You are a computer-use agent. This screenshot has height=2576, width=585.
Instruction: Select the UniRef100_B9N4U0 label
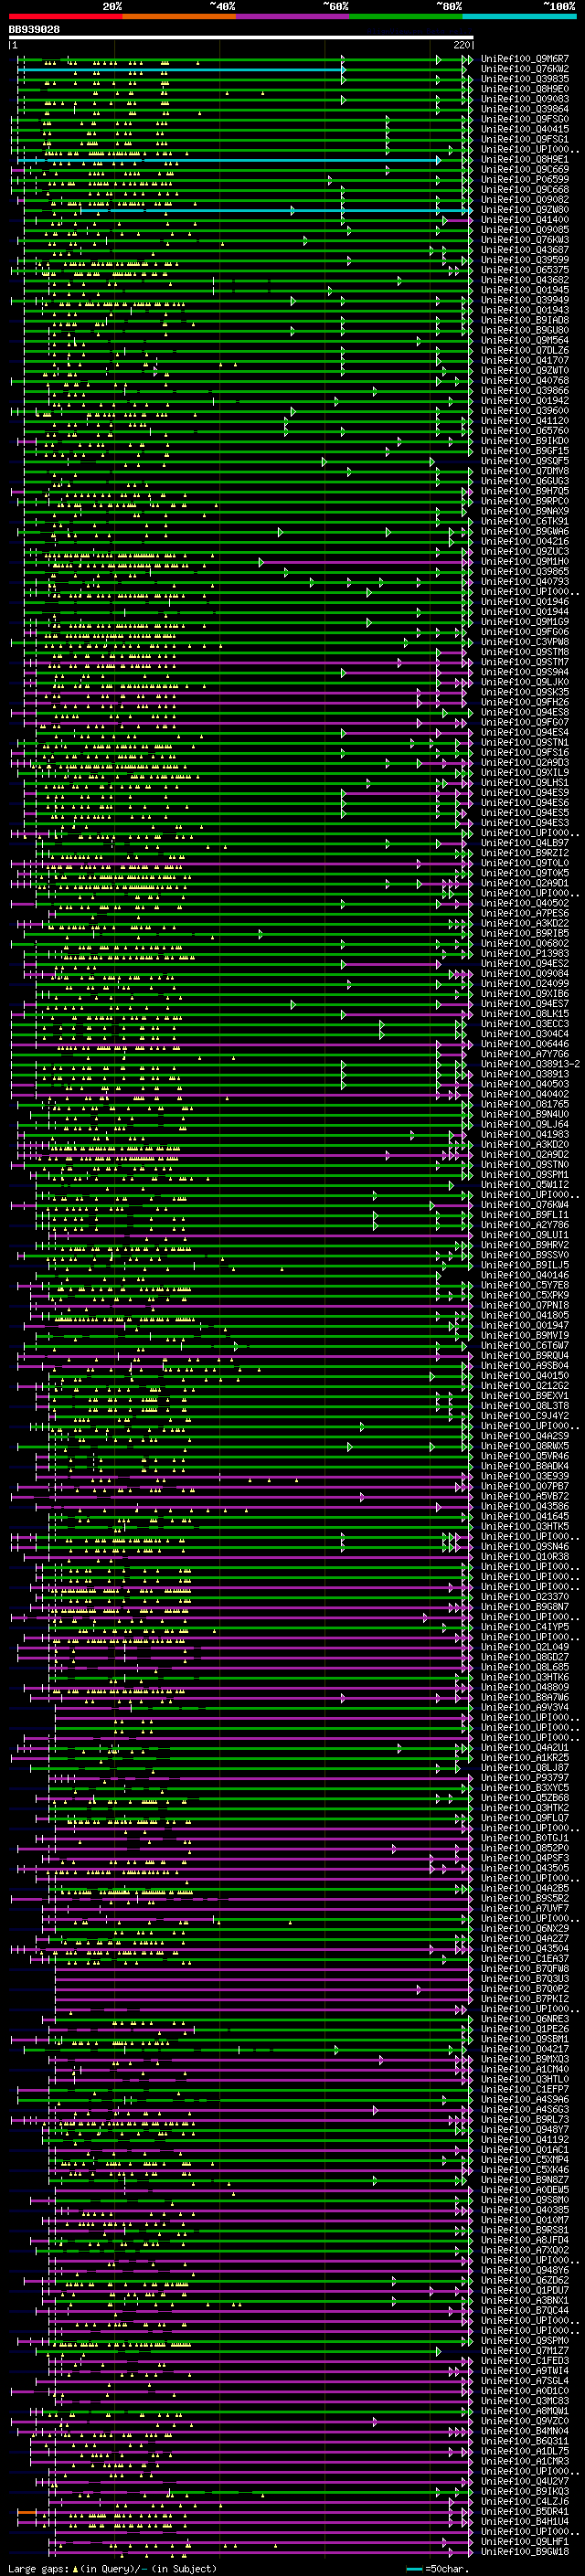click(525, 1114)
